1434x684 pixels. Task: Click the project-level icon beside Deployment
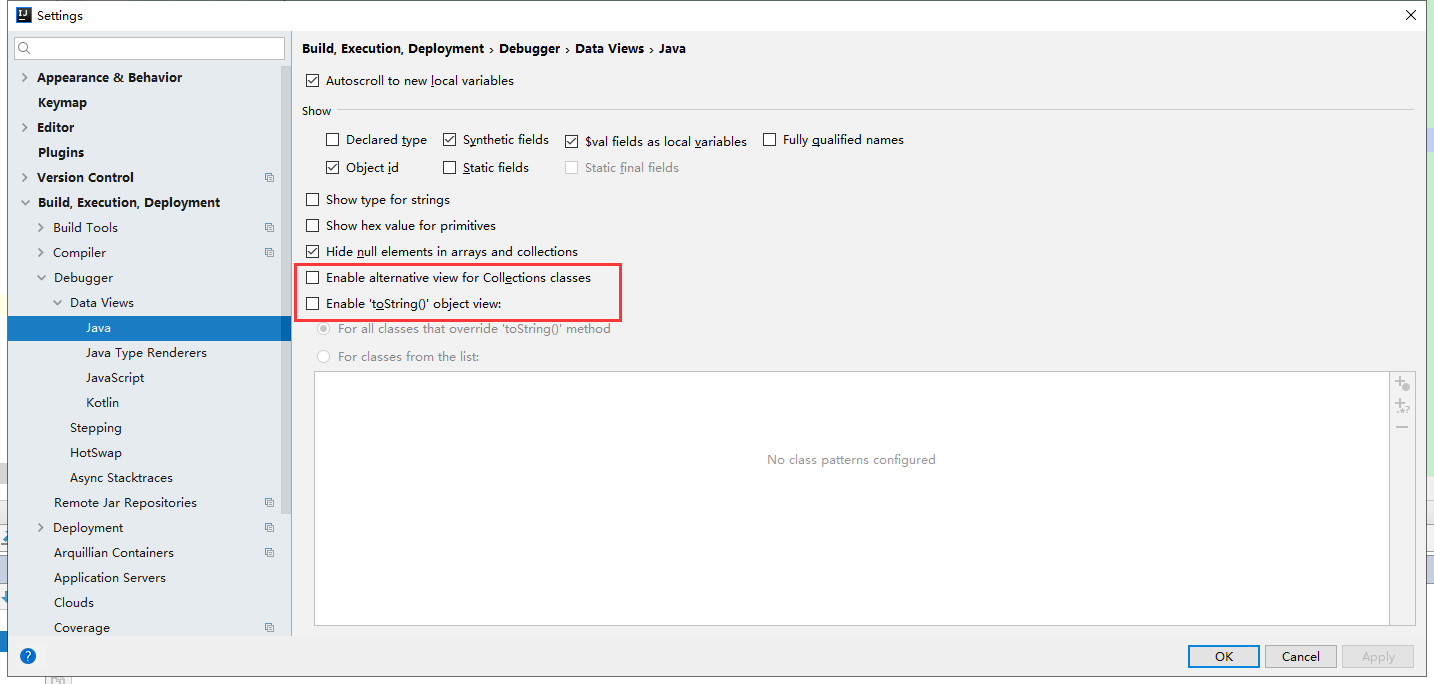click(269, 527)
